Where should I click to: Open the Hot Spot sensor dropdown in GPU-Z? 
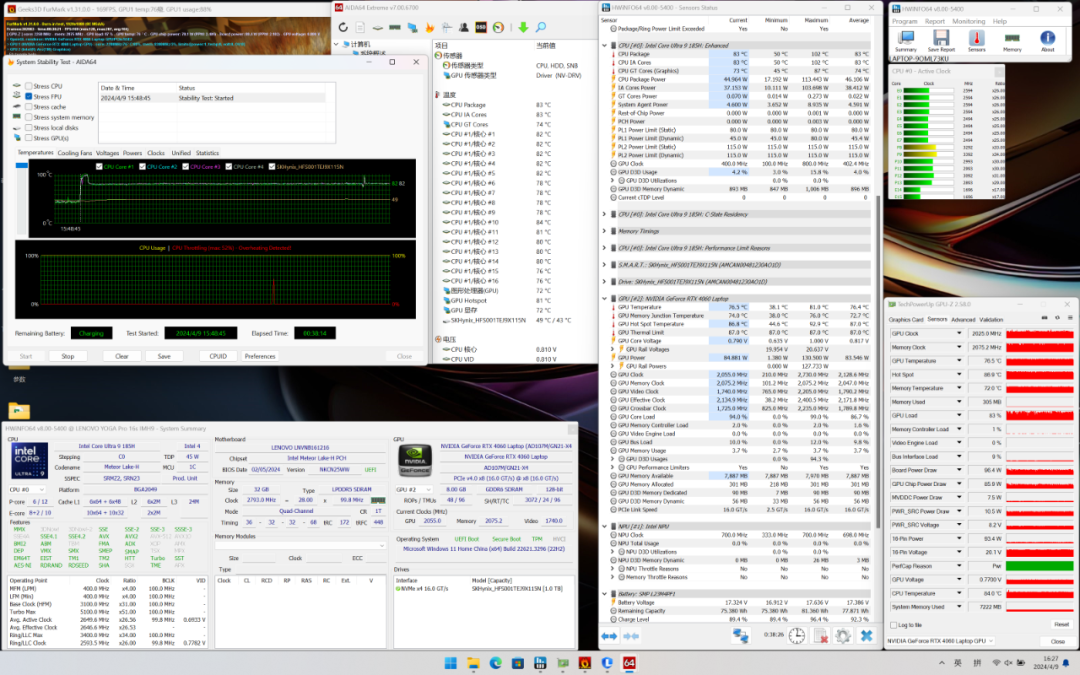click(x=959, y=375)
